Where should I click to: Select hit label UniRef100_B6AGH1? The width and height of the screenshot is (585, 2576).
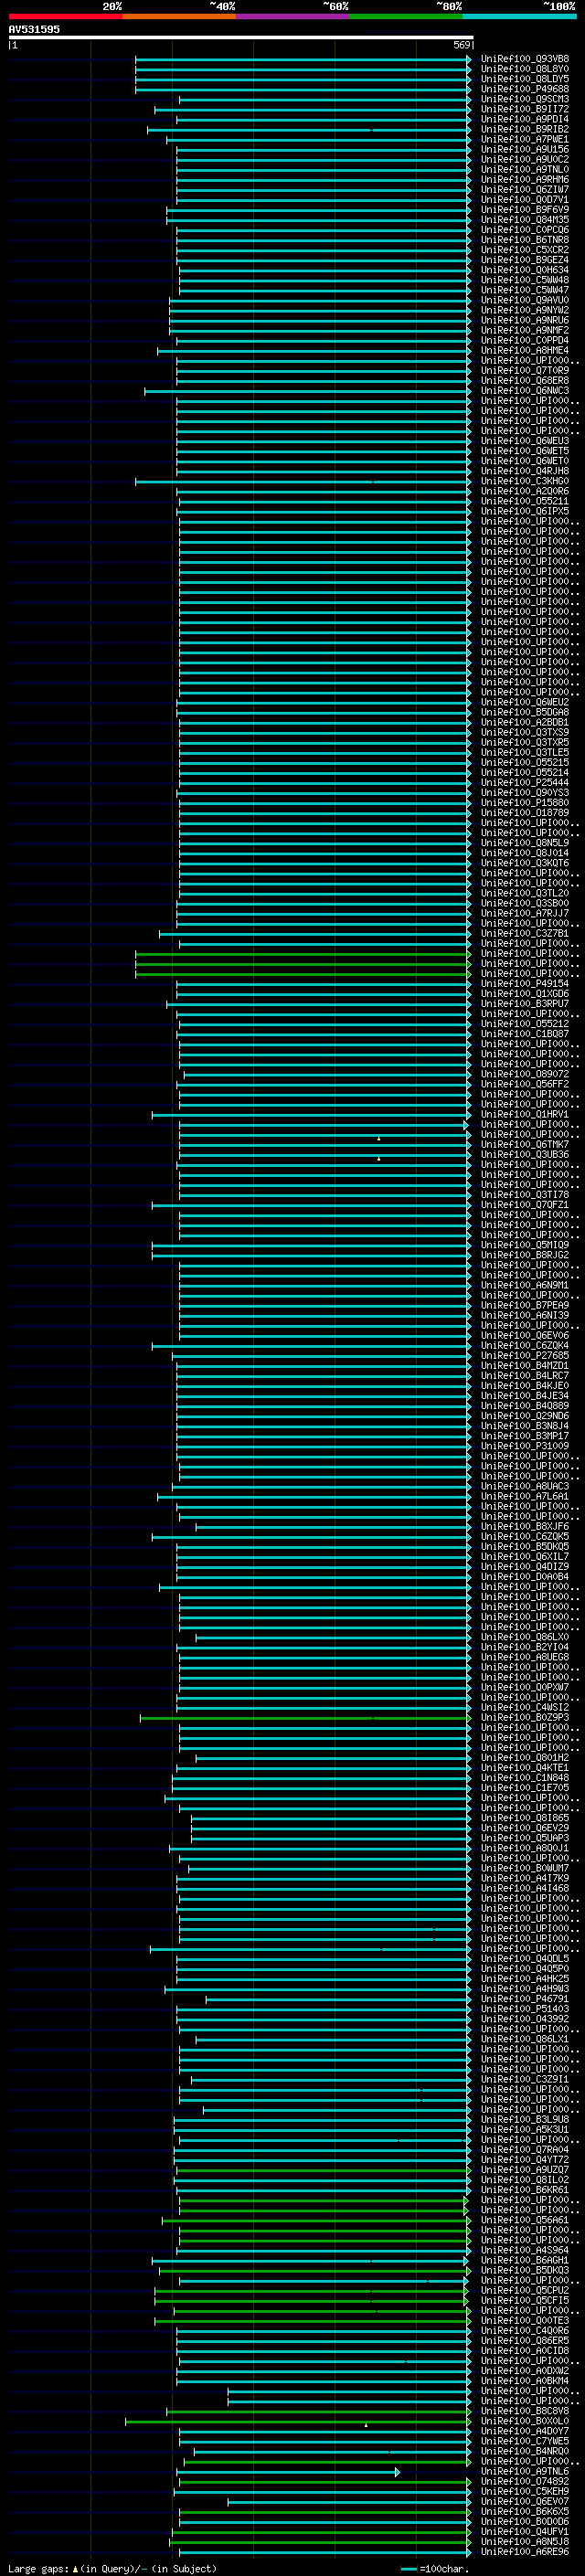[524, 2260]
